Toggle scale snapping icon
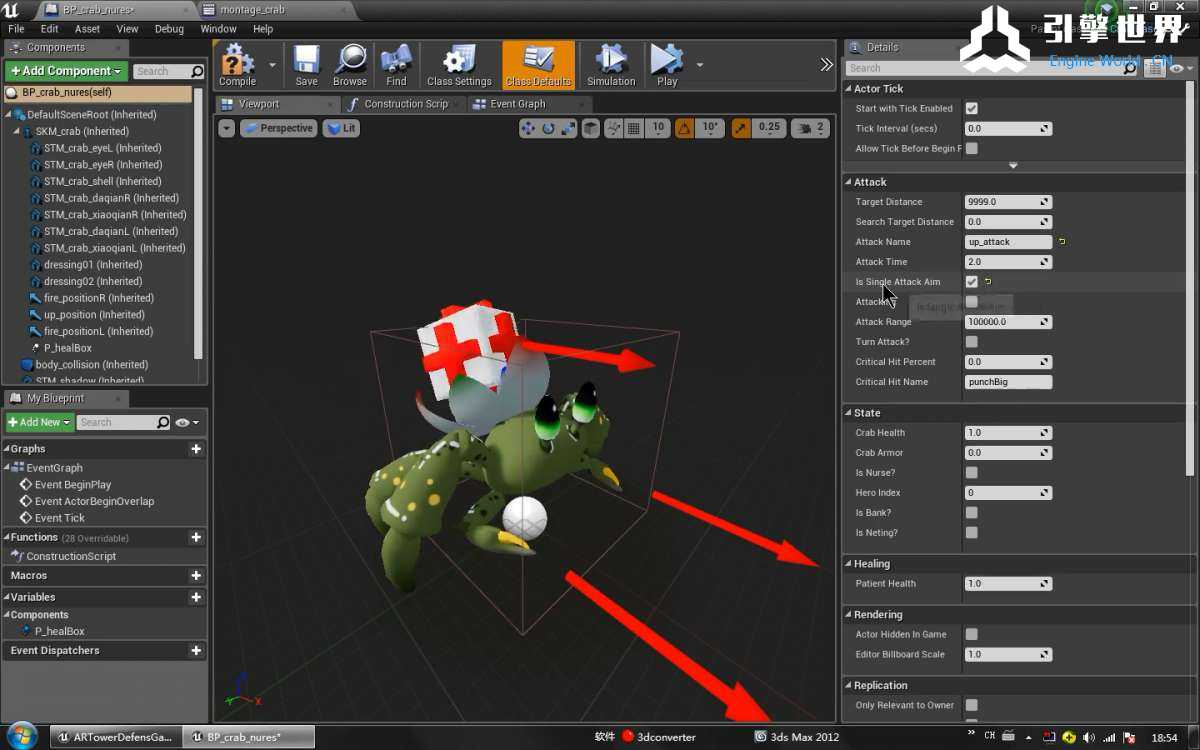Screen dimensions: 1200x750 (x=741, y=128)
